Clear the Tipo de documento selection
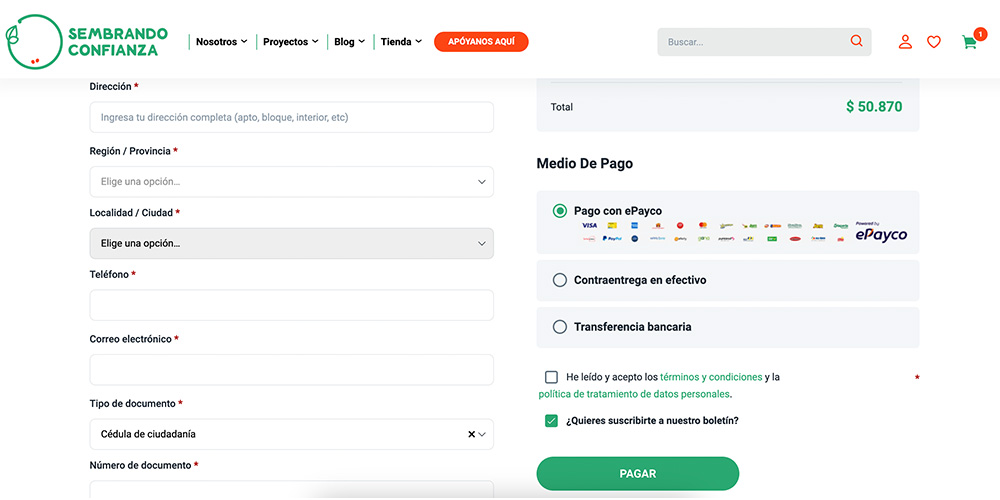 click(472, 434)
